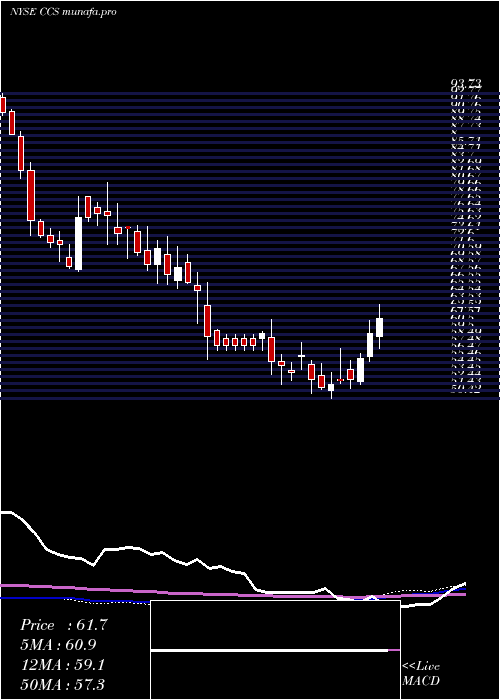The width and height of the screenshot is (500, 700).
Task: Select the 50MA : 57.3 value
Action: pyautogui.click(x=63, y=685)
